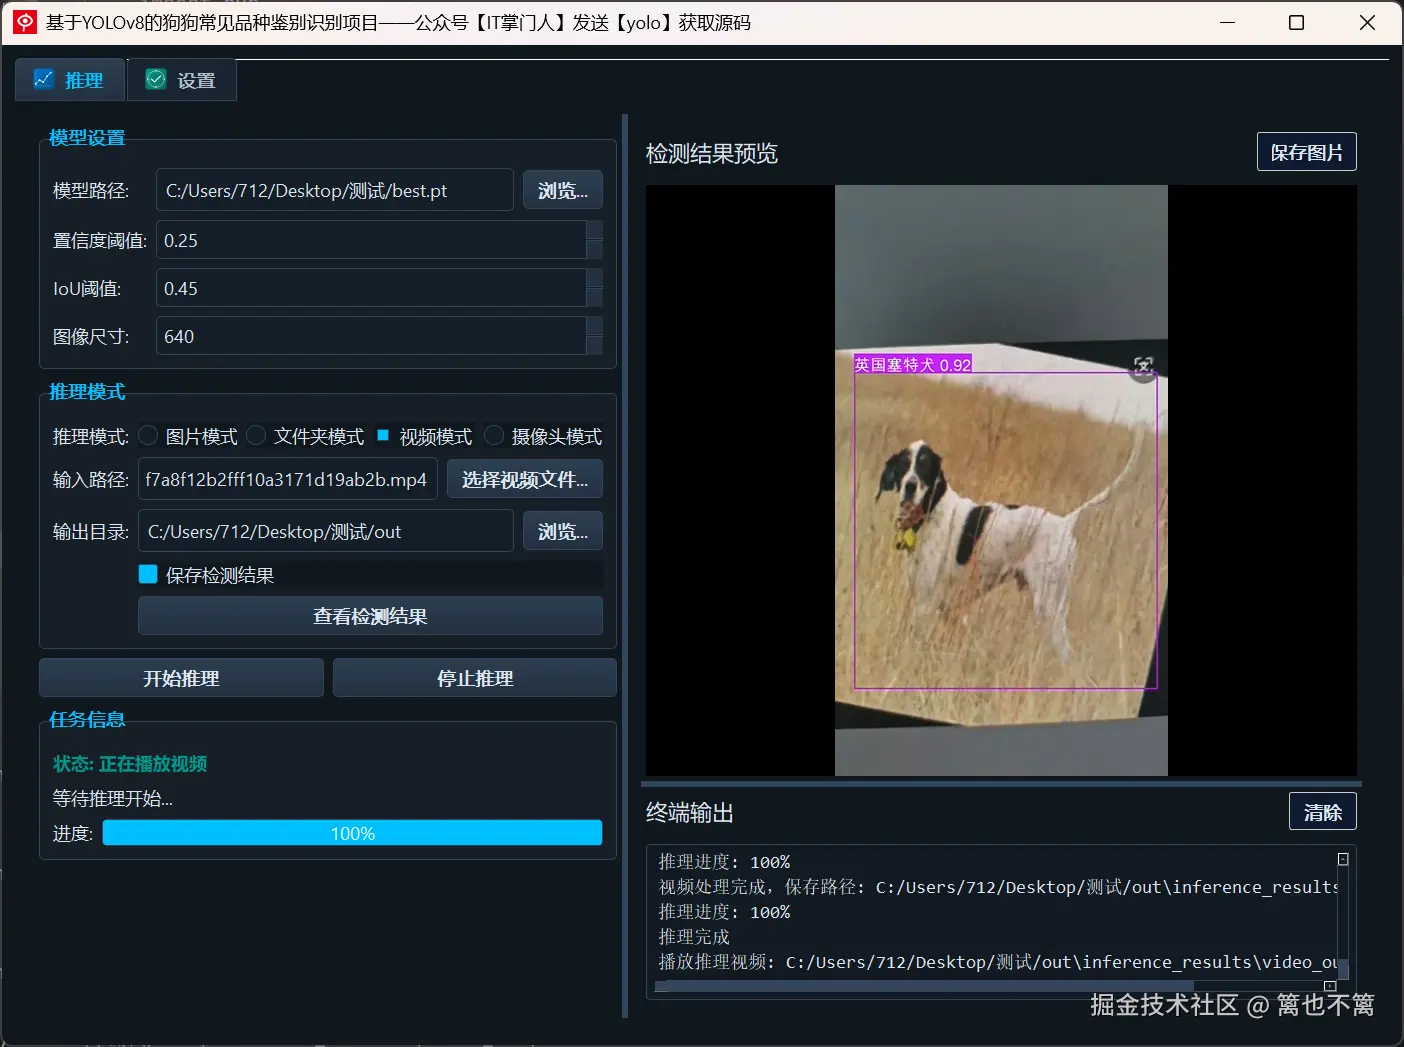Click the 模型路径 input field

click(335, 190)
